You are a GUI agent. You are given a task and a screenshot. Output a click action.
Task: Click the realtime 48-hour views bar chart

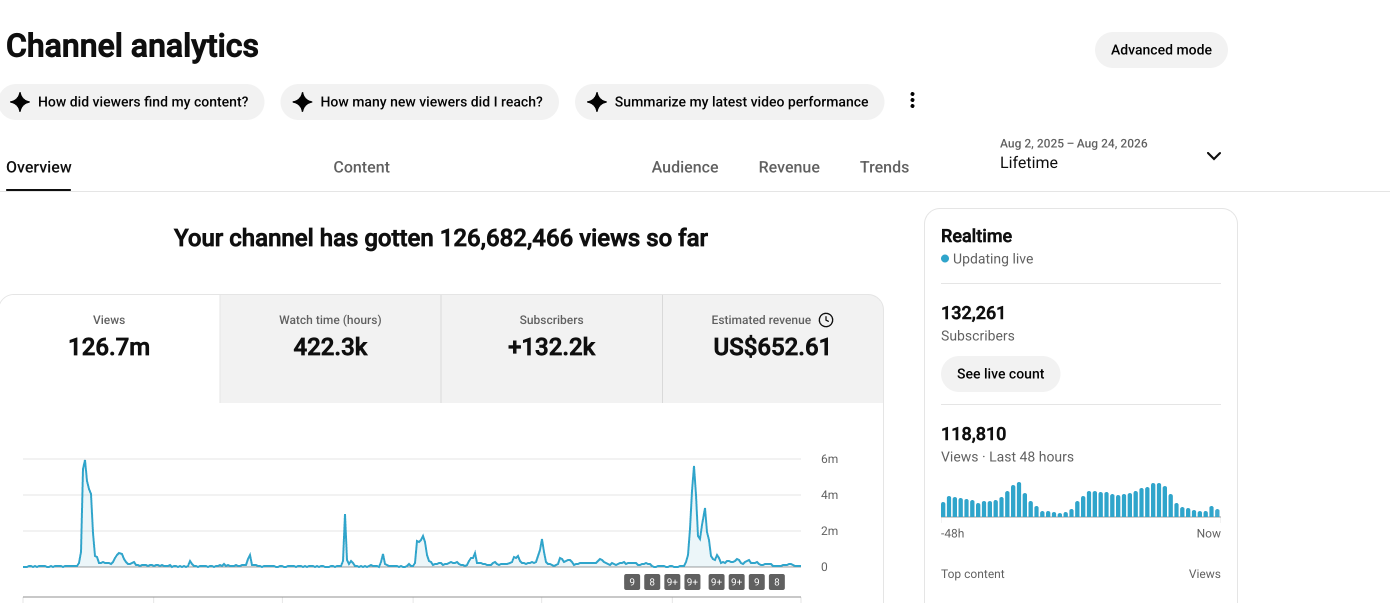tap(1080, 499)
